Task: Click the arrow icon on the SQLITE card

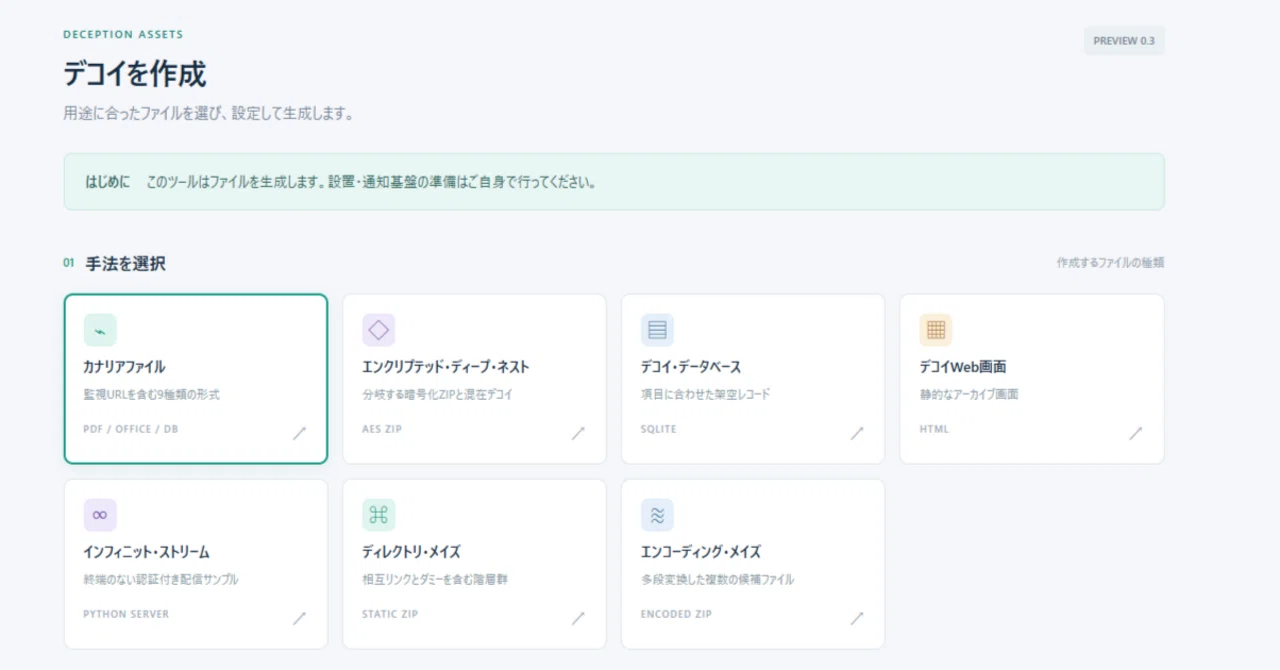Action: (857, 433)
